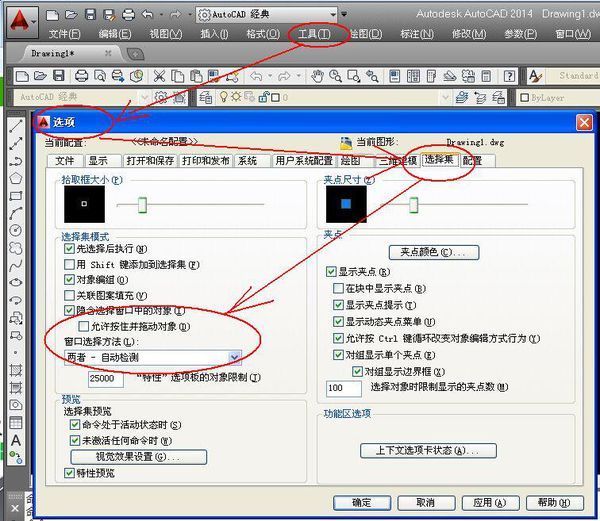Select the Rectangle draw tool
Image resolution: width=600 pixels, height=521 pixels.
(x=16, y=196)
